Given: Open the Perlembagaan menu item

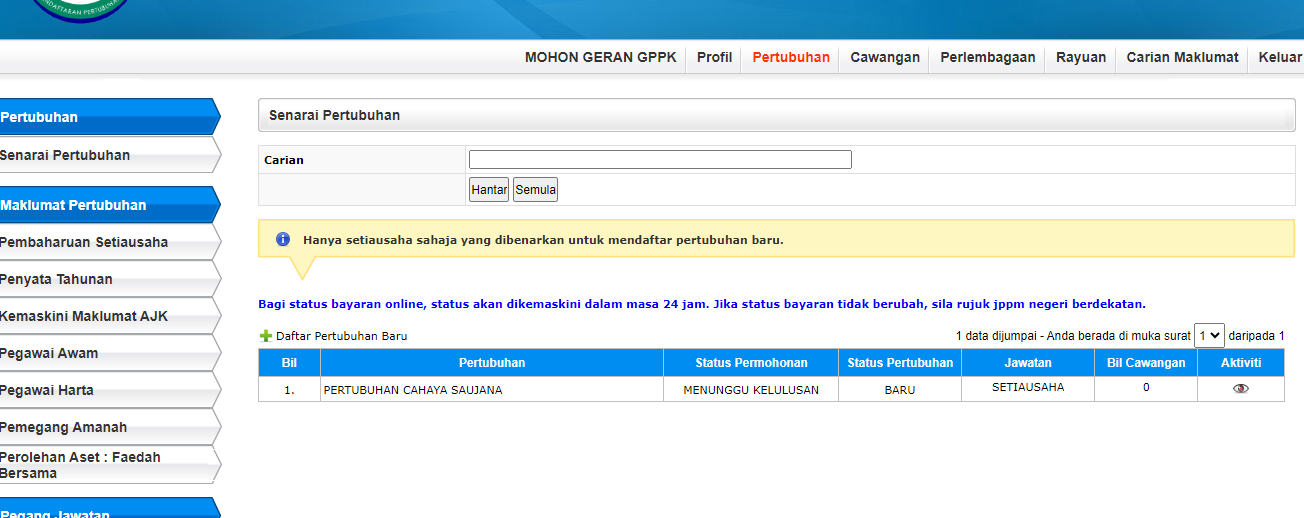Looking at the screenshot, I should point(987,57).
